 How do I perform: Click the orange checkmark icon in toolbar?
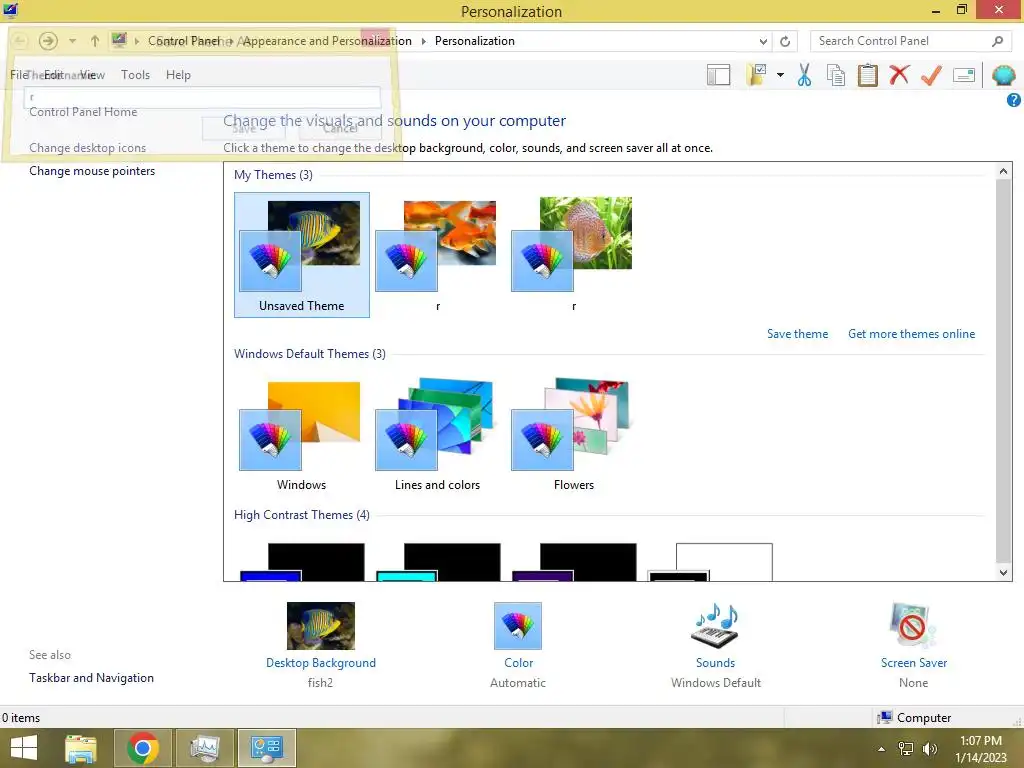931,75
